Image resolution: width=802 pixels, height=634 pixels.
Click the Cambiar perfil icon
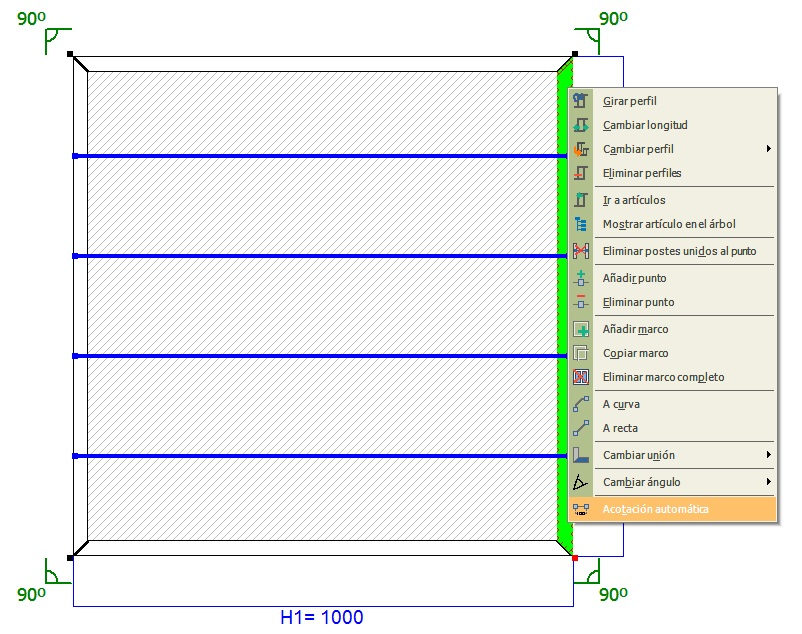(581, 149)
